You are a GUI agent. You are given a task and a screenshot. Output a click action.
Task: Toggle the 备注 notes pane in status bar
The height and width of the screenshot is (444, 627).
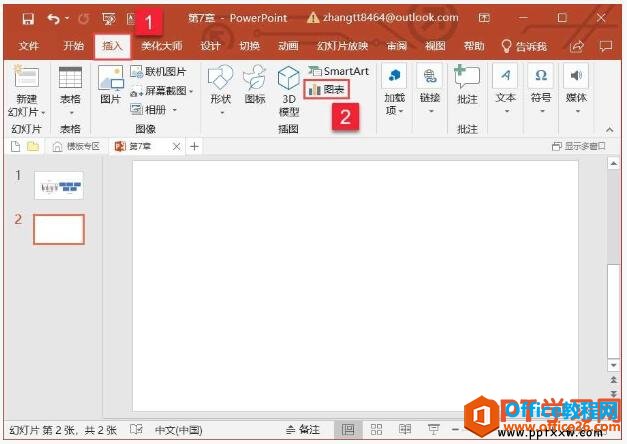[x=303, y=429]
